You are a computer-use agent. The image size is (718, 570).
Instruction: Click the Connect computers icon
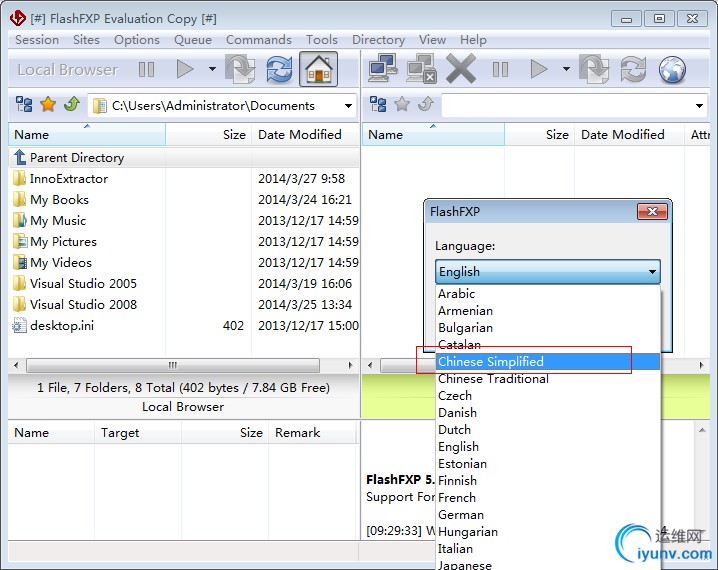click(x=383, y=69)
